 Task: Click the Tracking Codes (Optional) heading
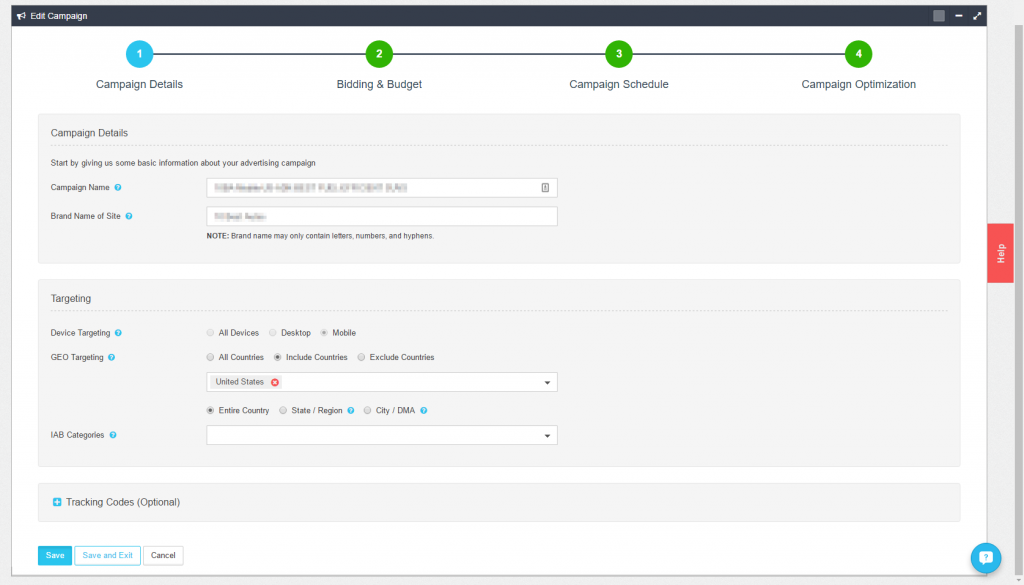123,502
